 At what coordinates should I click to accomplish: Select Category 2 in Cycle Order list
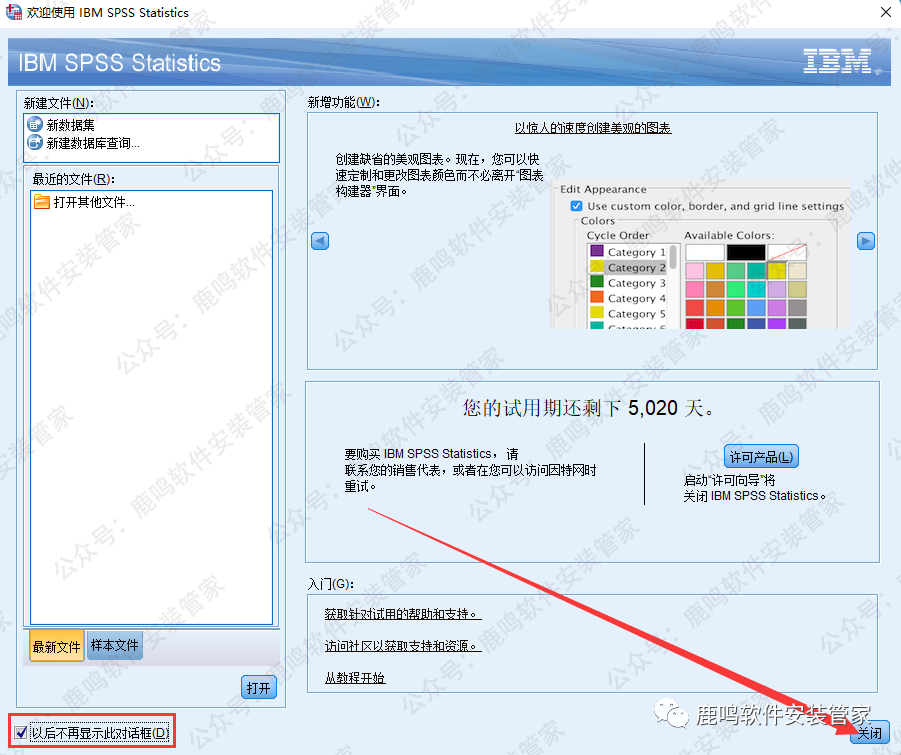pyautogui.click(x=630, y=268)
